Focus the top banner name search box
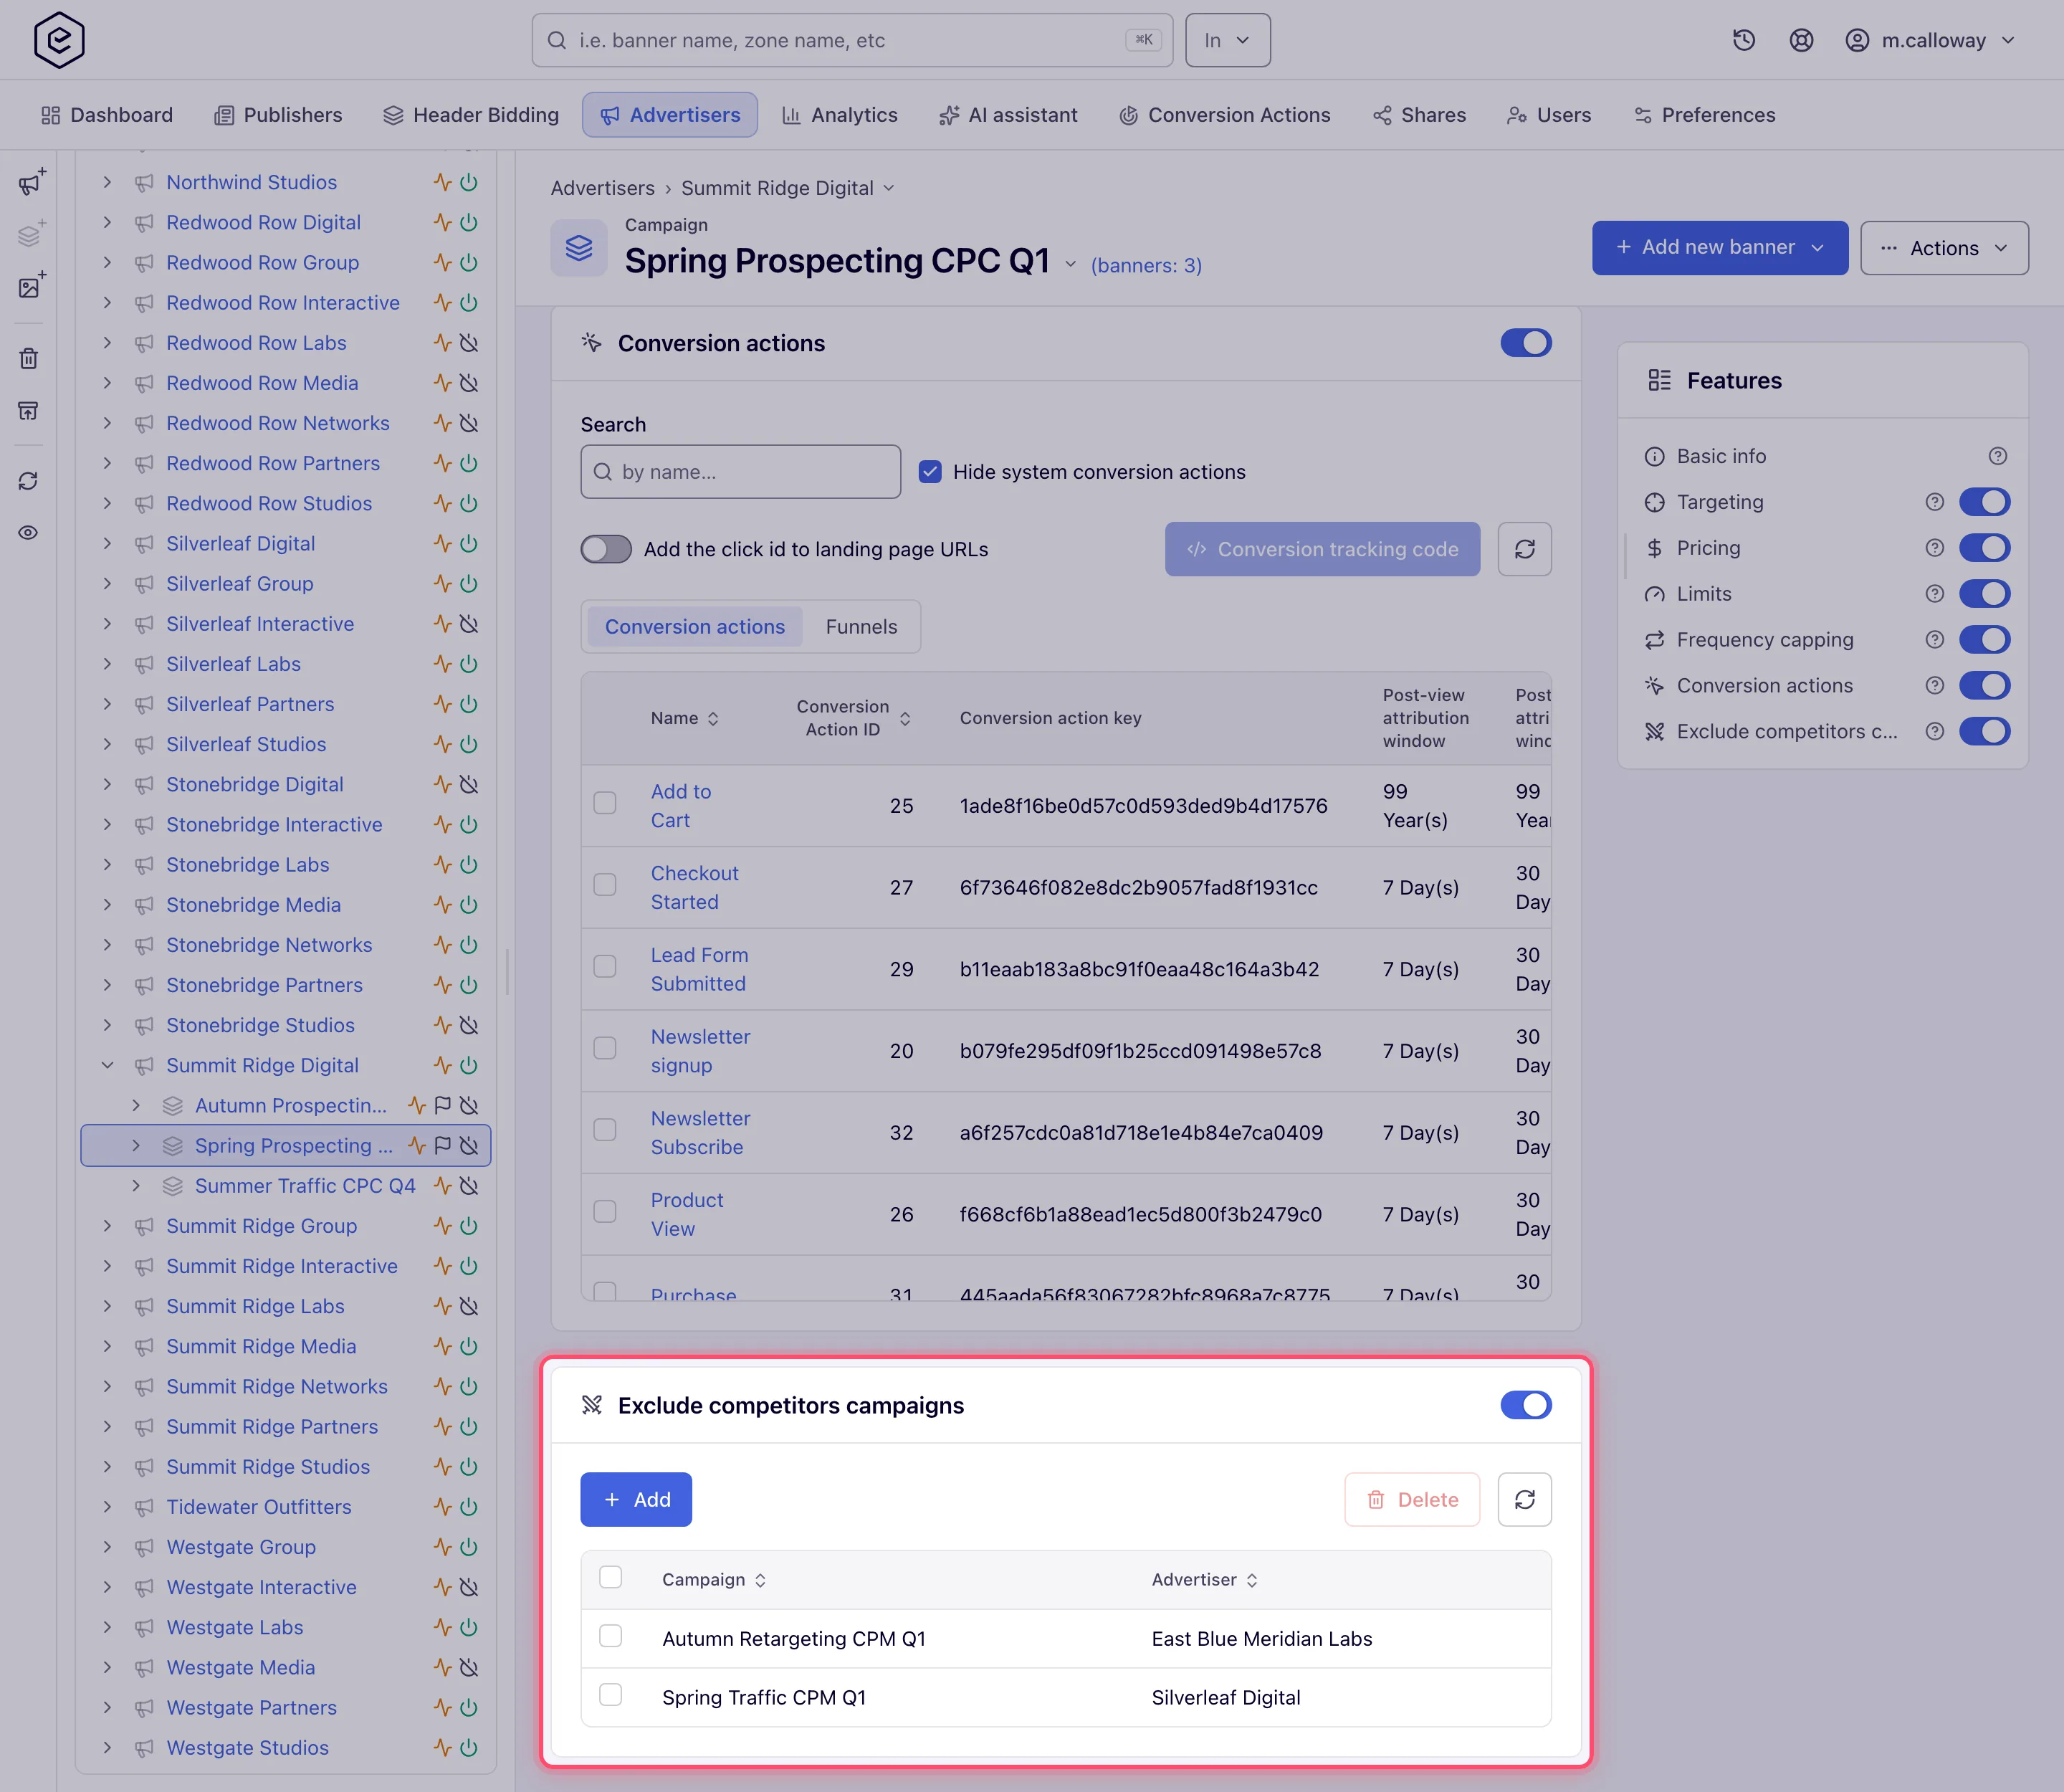Image resolution: width=2064 pixels, height=1792 pixels. (852, 40)
